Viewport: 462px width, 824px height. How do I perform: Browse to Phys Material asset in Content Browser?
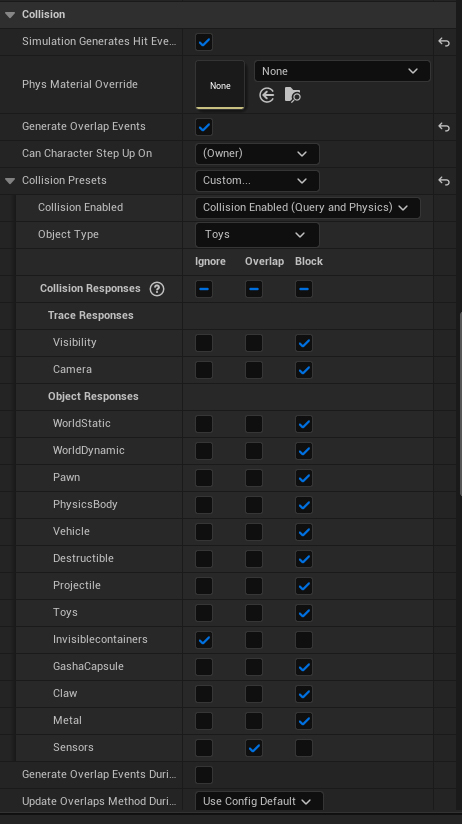tap(292, 95)
